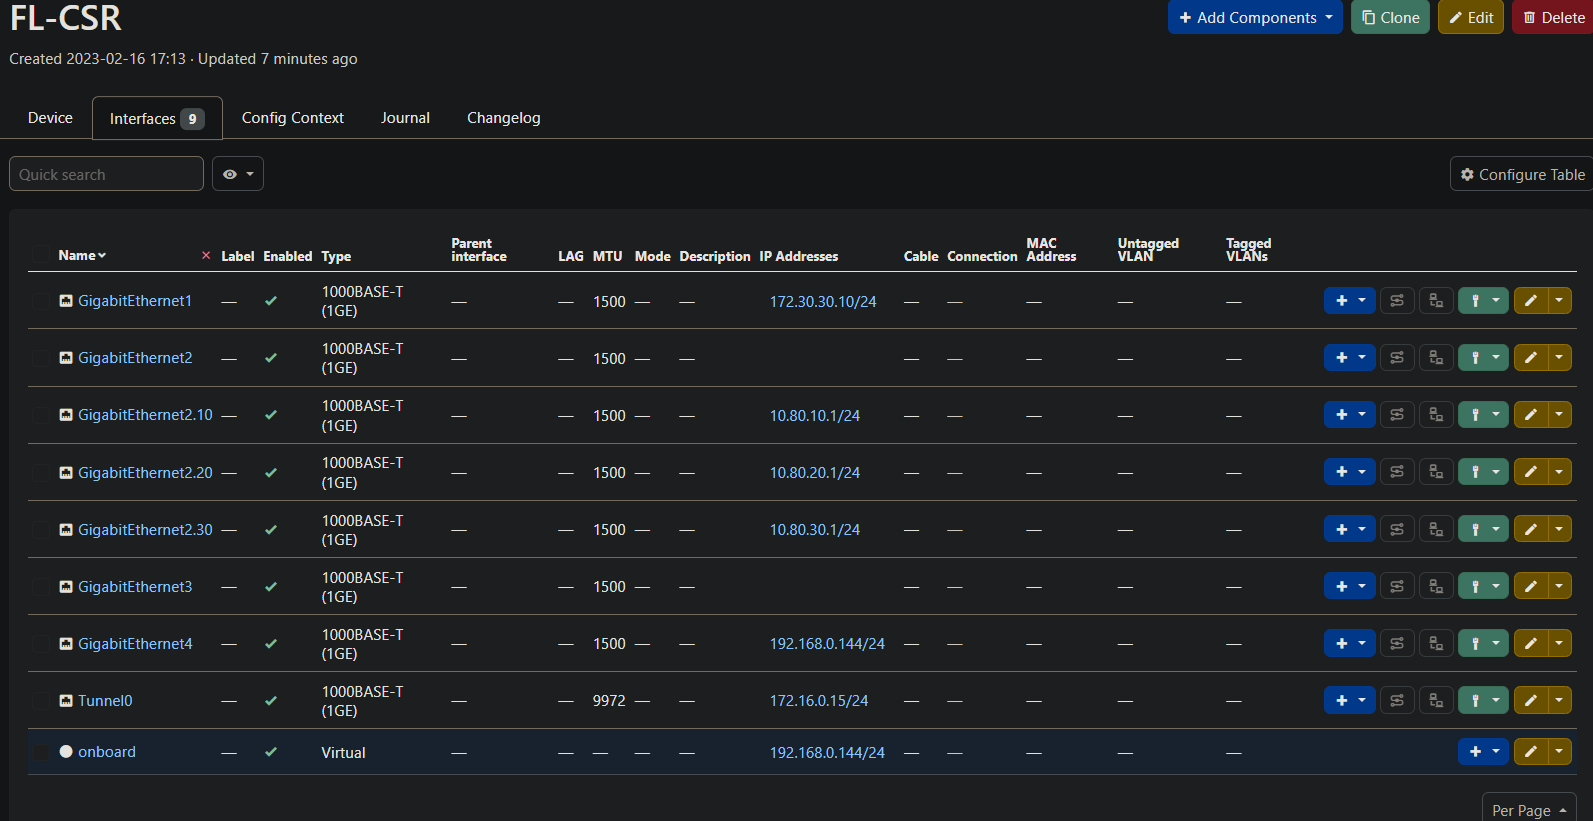Click the Clone button
Viewport: 1593px width, 821px height.
1390,17
